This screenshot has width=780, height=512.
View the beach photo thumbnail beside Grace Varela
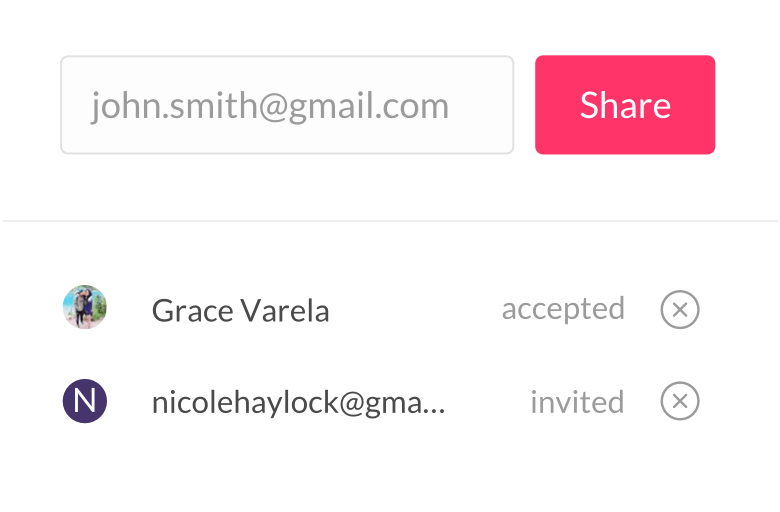pyautogui.click(x=85, y=307)
